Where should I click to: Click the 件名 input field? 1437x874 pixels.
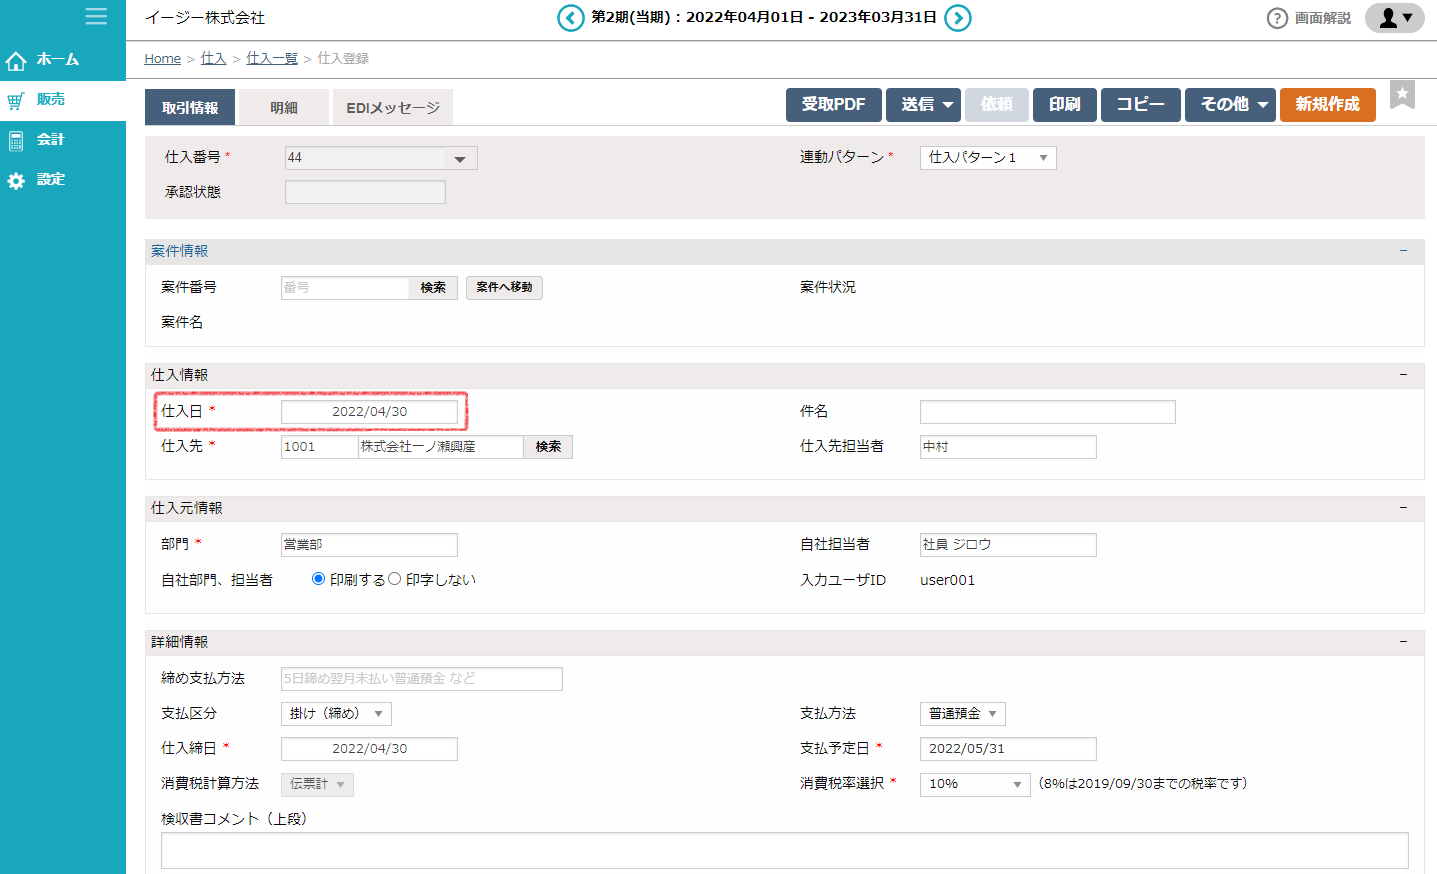coord(1048,412)
